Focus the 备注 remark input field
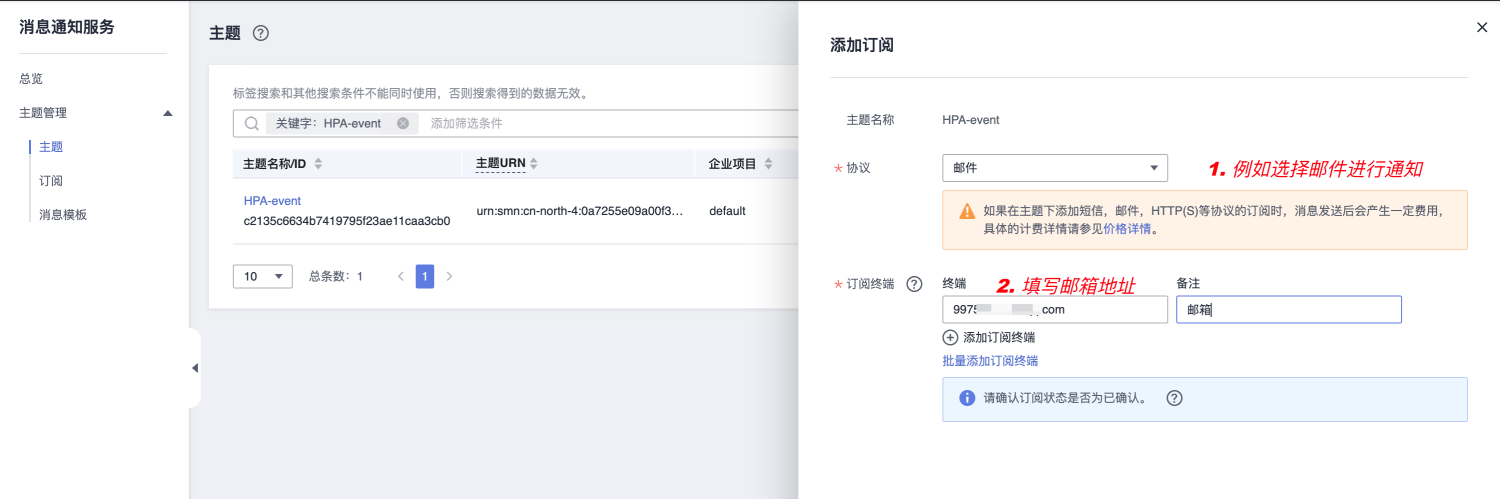1500x499 pixels. [x=1289, y=310]
